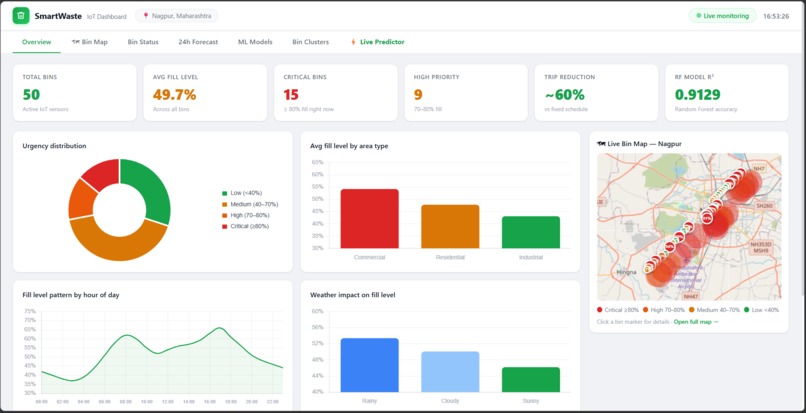Click the blue Rainy bar
This screenshot has width=806, height=413.
point(370,365)
